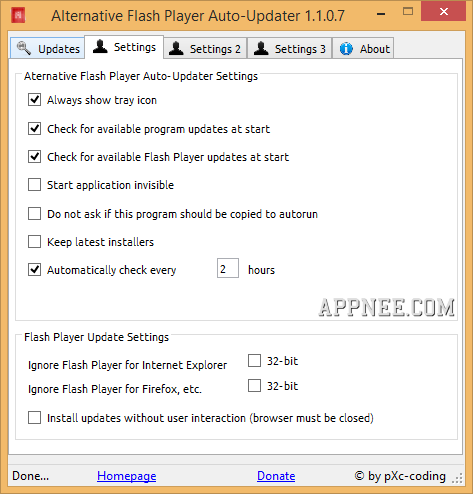Viewport: 473px width, 494px height.
Task: Follow the Donate link
Action: point(276,476)
